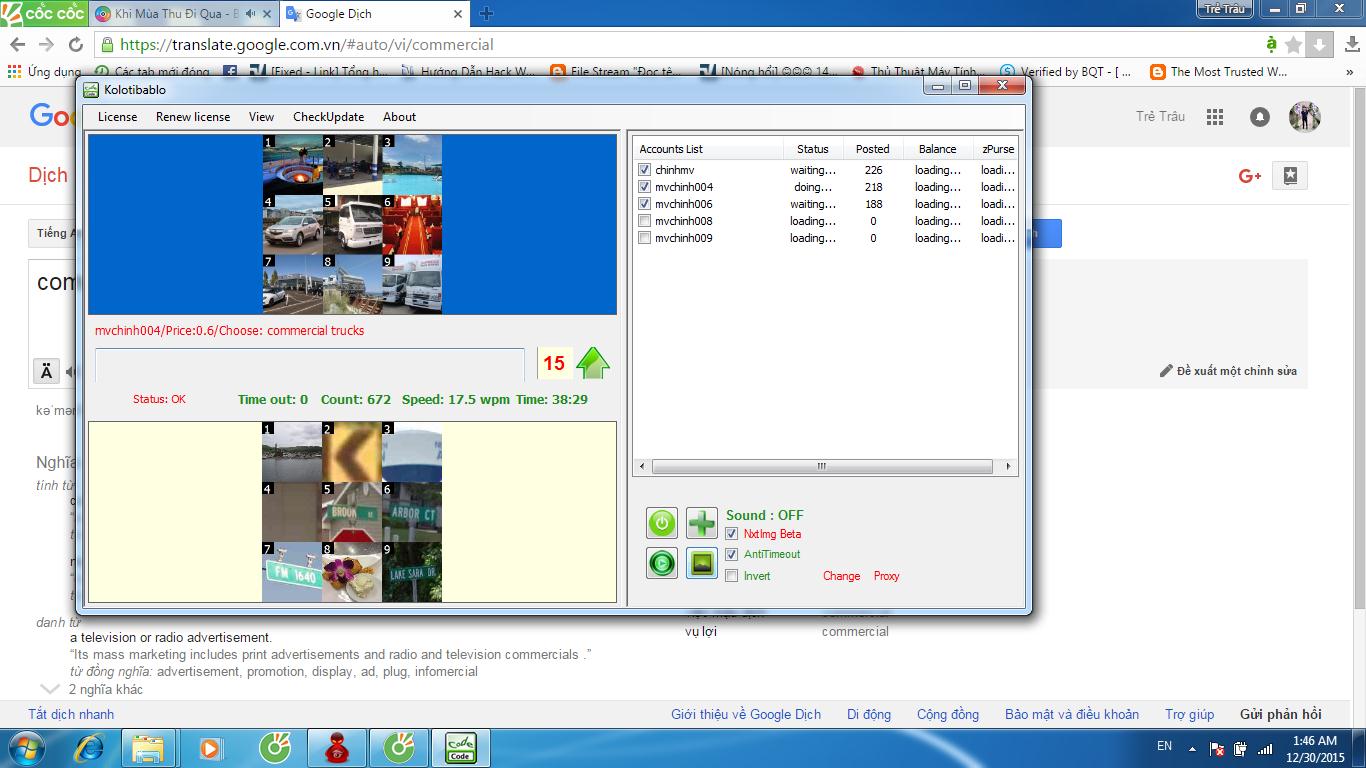Open the virtual keyboard Ä button
The width and height of the screenshot is (1366, 768).
[46, 372]
